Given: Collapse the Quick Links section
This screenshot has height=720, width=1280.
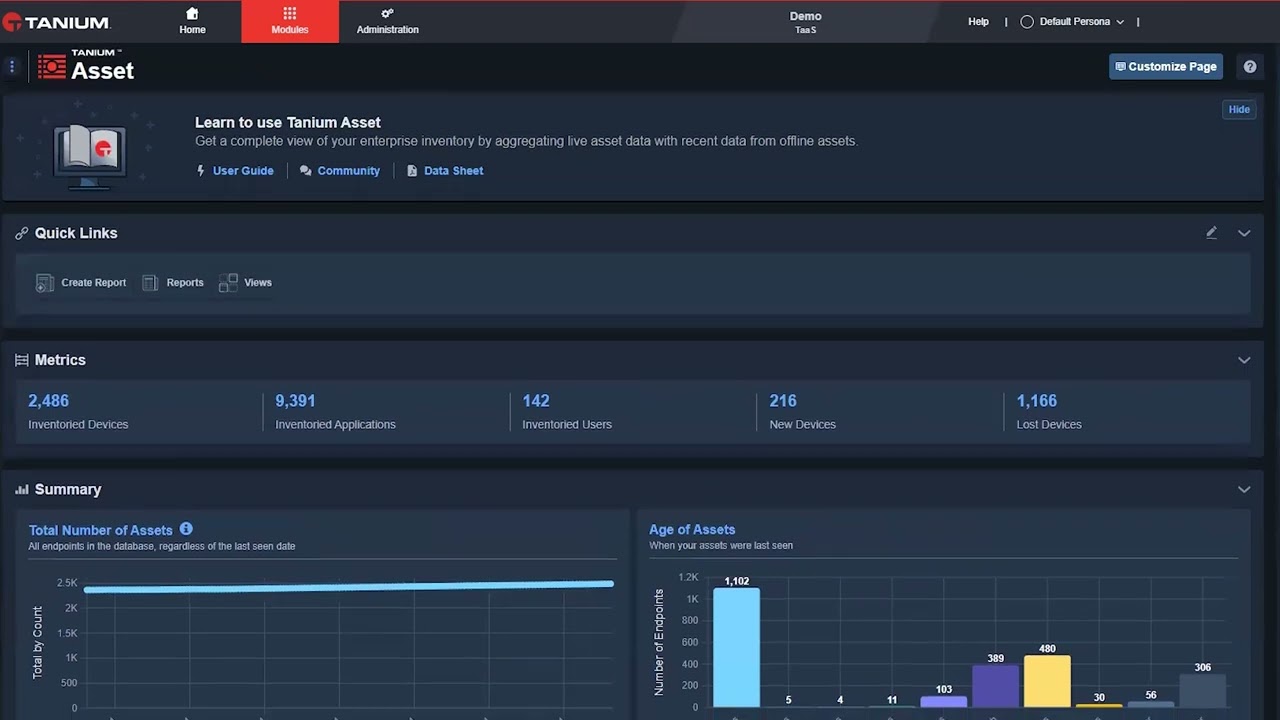Looking at the screenshot, I should point(1244,233).
